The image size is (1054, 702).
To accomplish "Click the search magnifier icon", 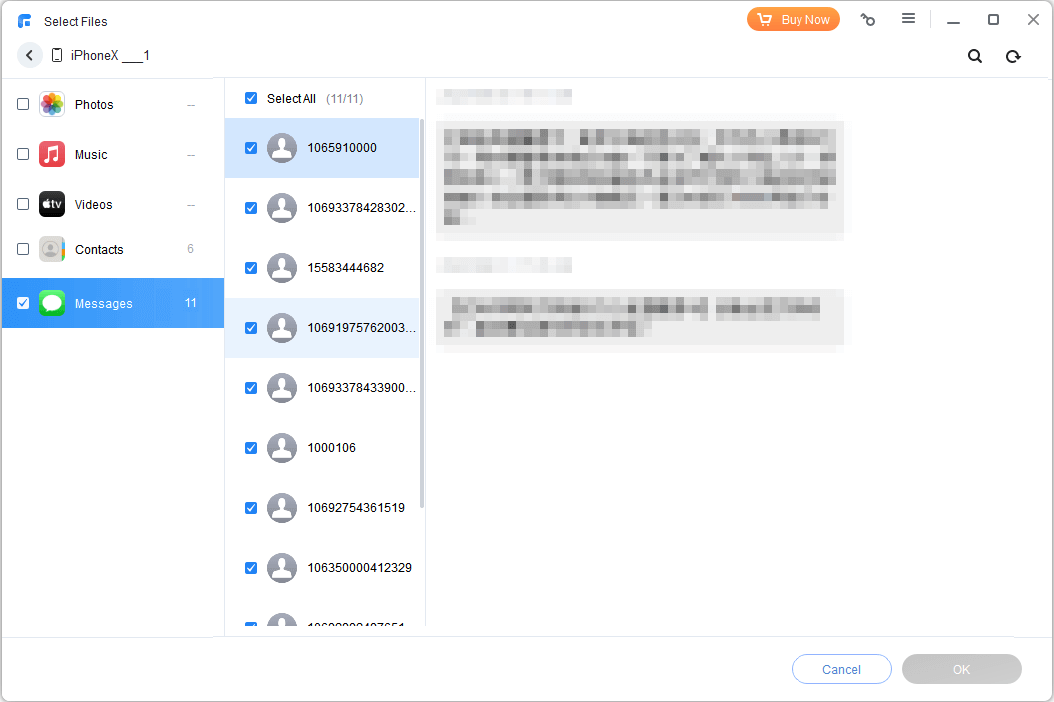I will click(x=974, y=57).
